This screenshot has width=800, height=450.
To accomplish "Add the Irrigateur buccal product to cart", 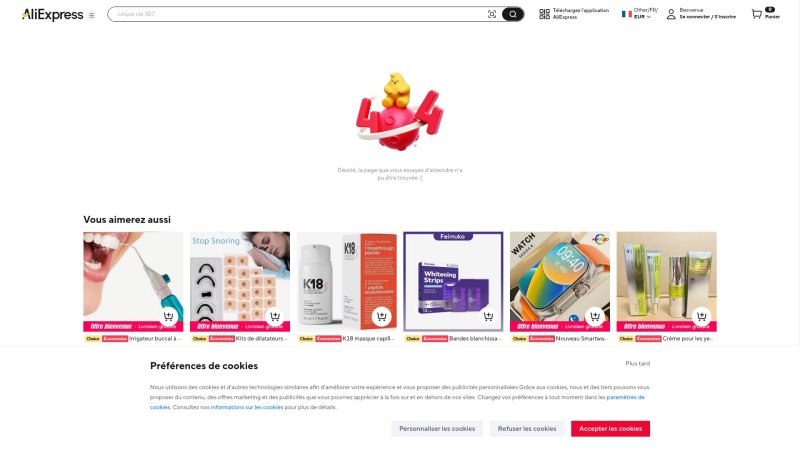I will [168, 316].
